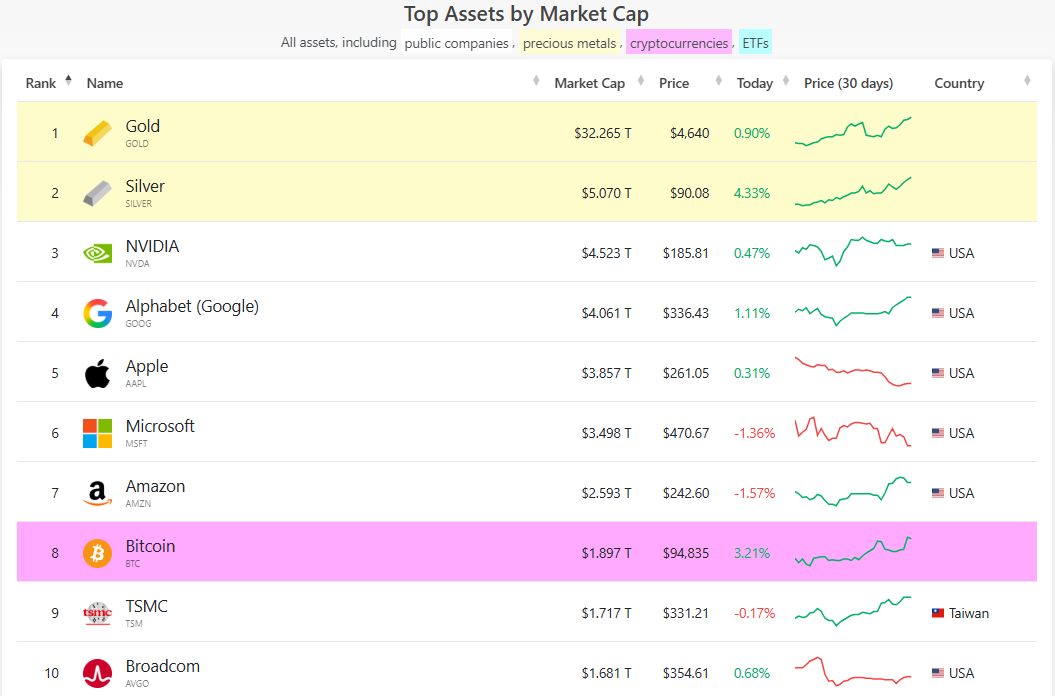Click the NVIDIA logo icon
This screenshot has width=1055, height=696.
click(x=97, y=253)
